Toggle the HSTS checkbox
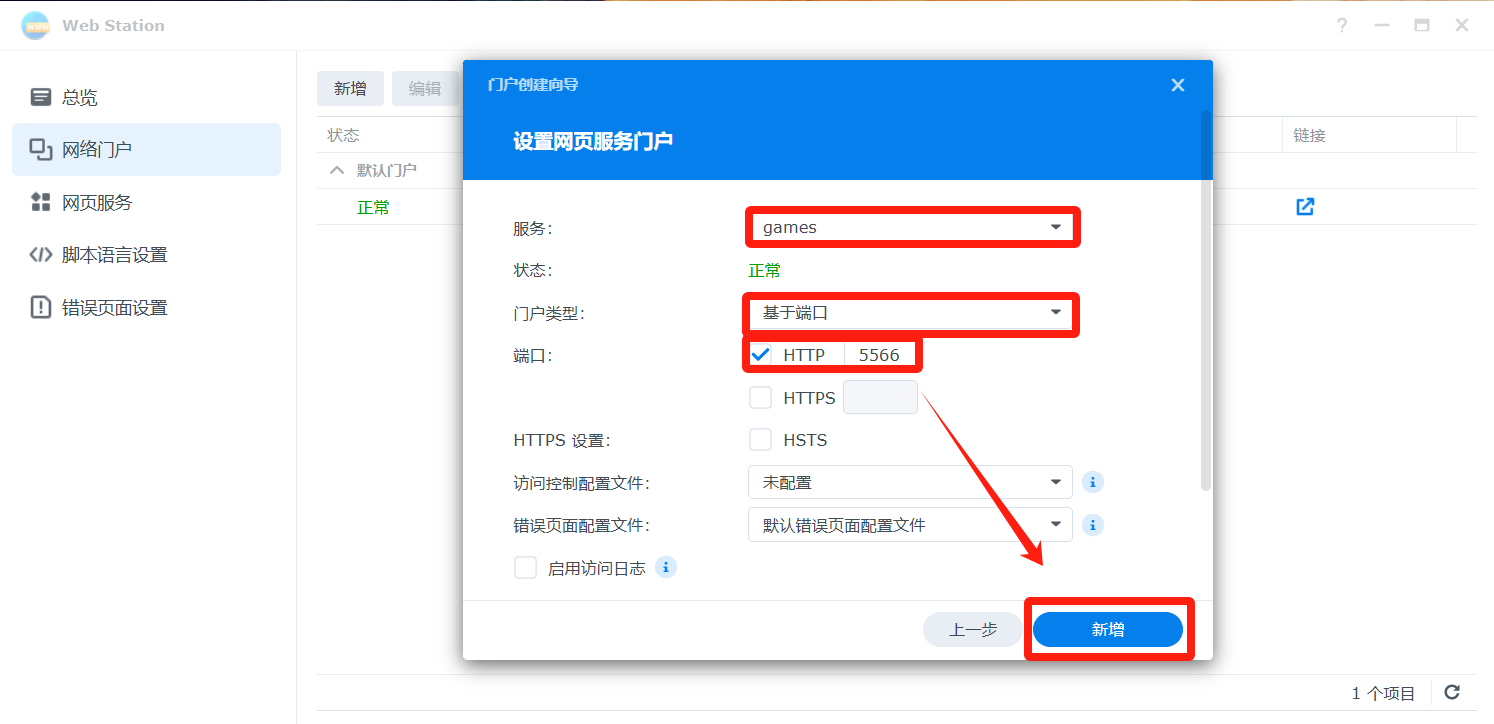 pos(761,440)
